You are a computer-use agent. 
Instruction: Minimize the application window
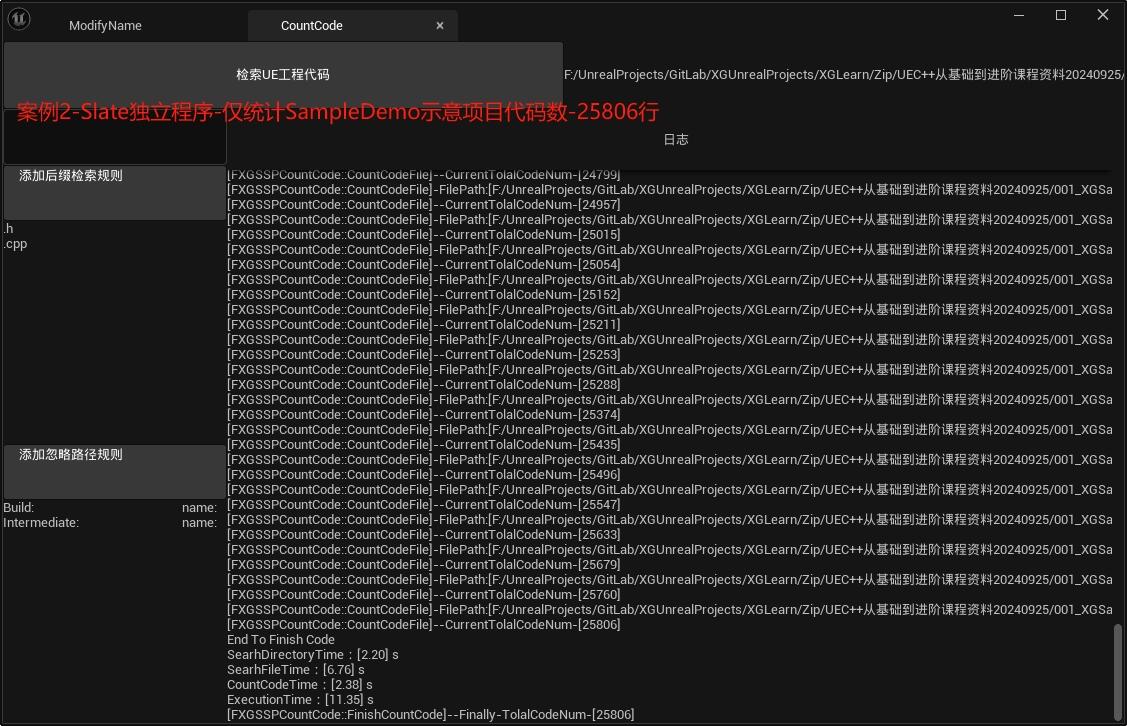(x=1018, y=15)
